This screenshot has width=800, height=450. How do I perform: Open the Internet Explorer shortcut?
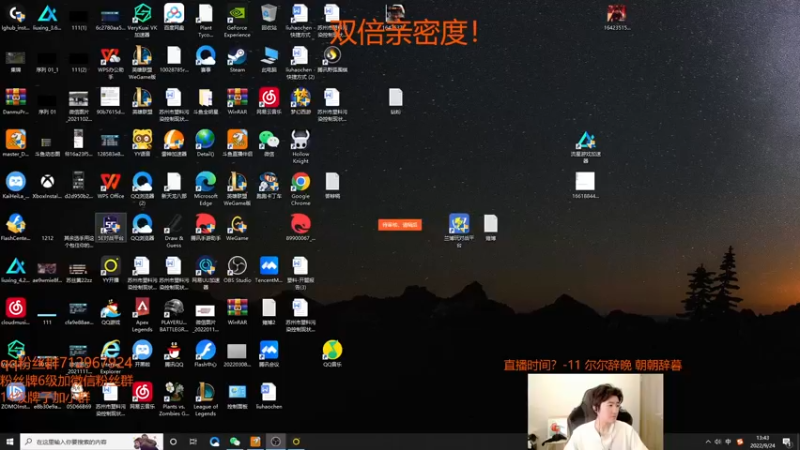tap(110, 354)
